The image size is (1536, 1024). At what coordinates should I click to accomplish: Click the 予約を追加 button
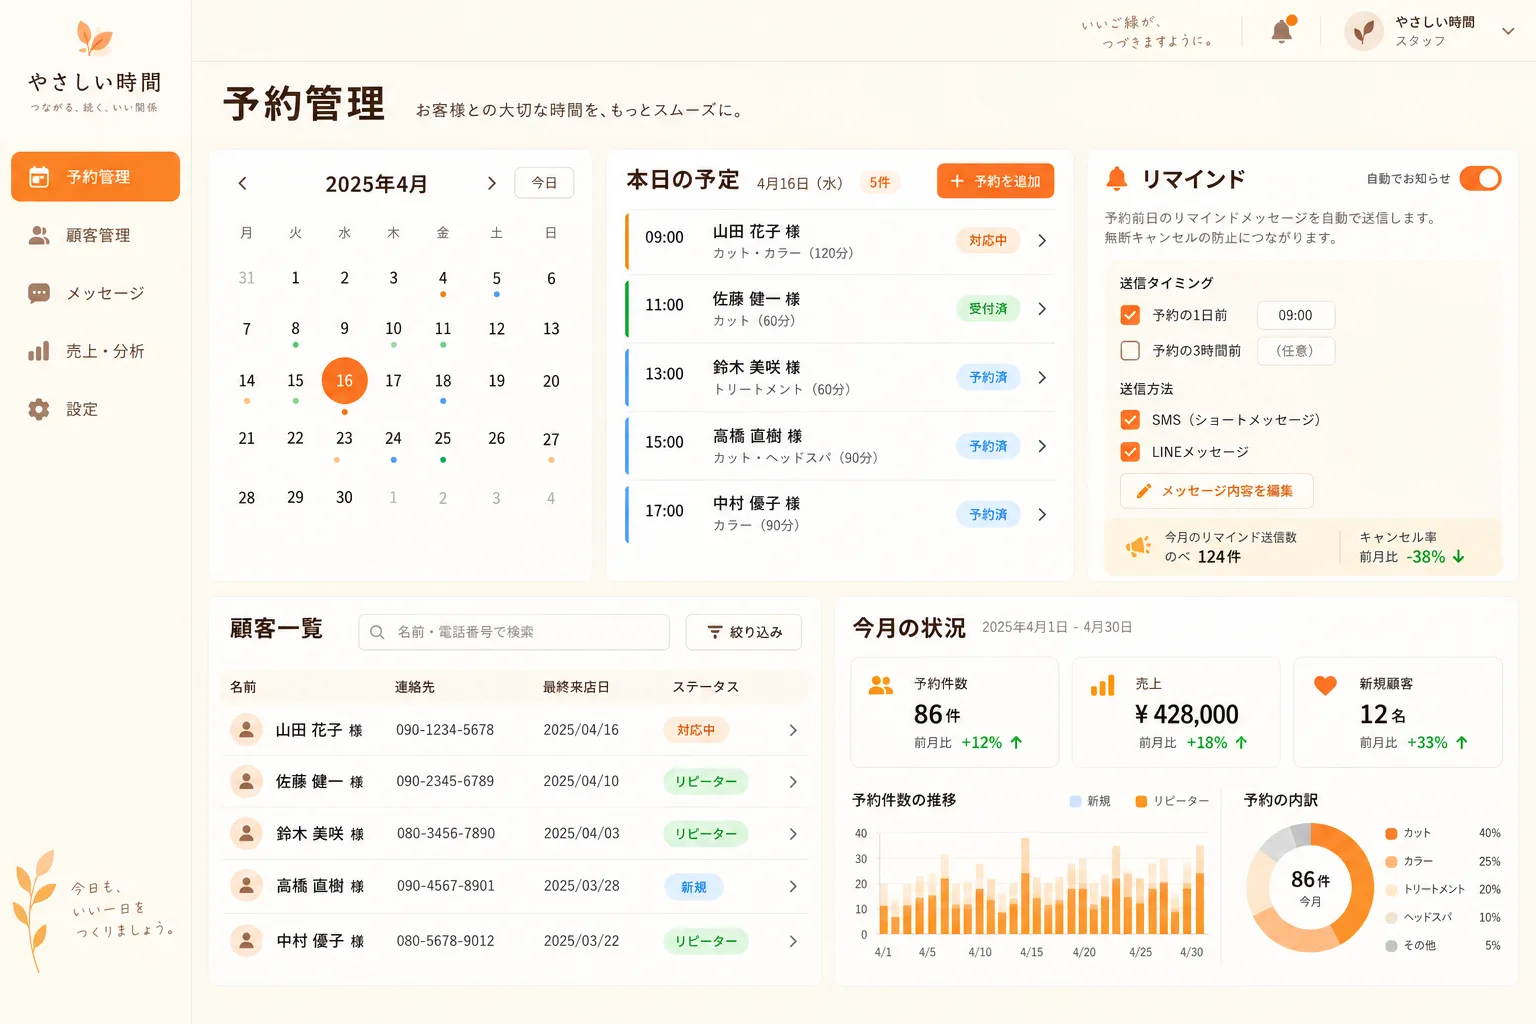pos(995,181)
